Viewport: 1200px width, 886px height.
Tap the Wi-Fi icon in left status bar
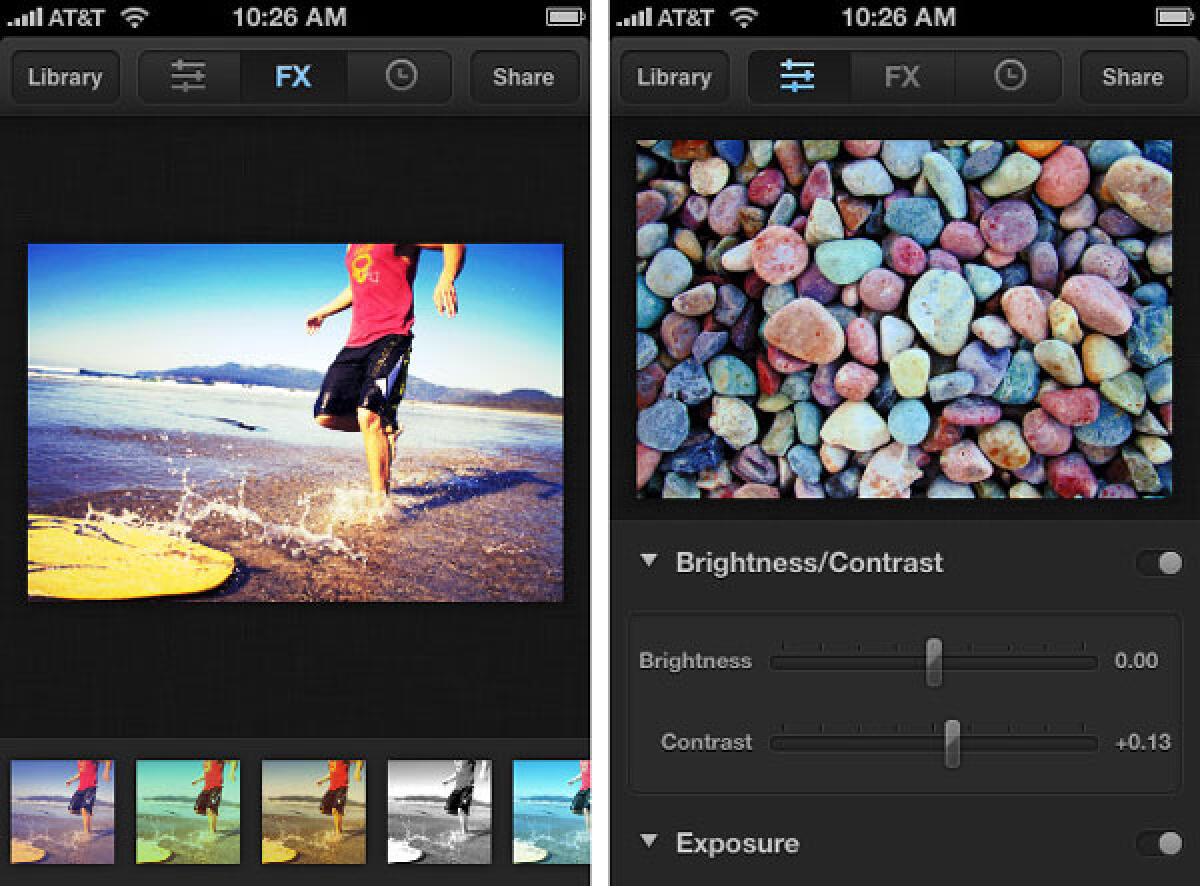tap(135, 17)
